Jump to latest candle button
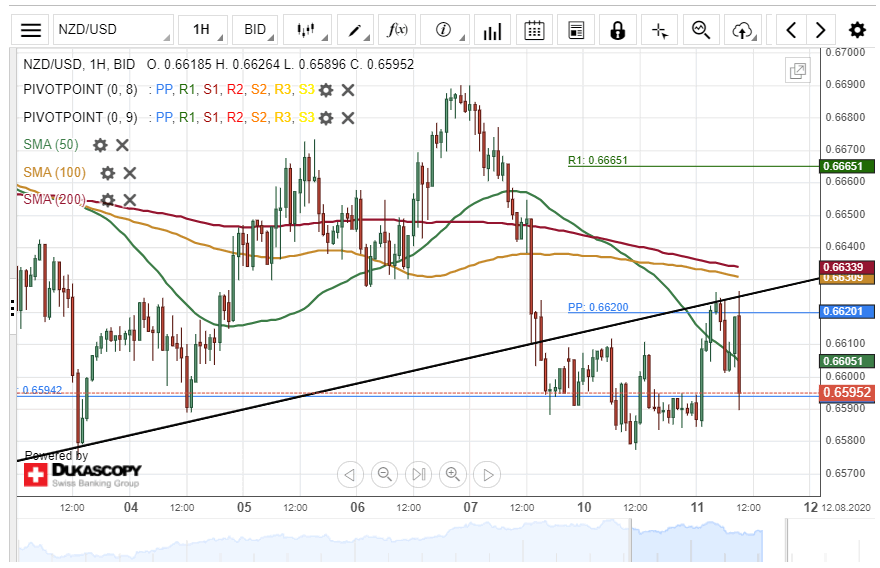The image size is (880, 568). pyautogui.click(x=419, y=475)
